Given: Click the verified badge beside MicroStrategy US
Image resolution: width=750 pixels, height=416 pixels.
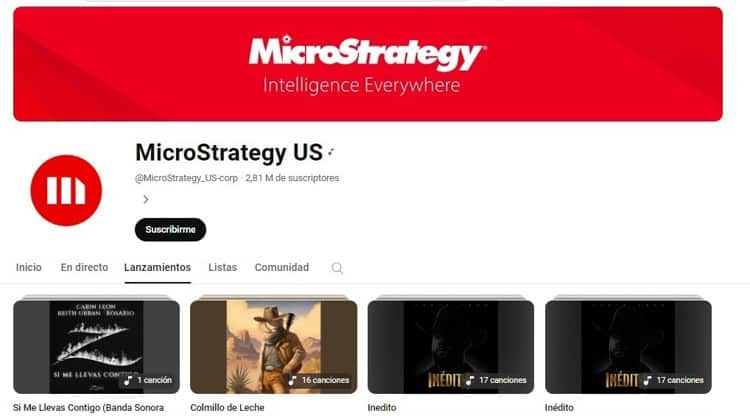Looking at the screenshot, I should (x=331, y=153).
